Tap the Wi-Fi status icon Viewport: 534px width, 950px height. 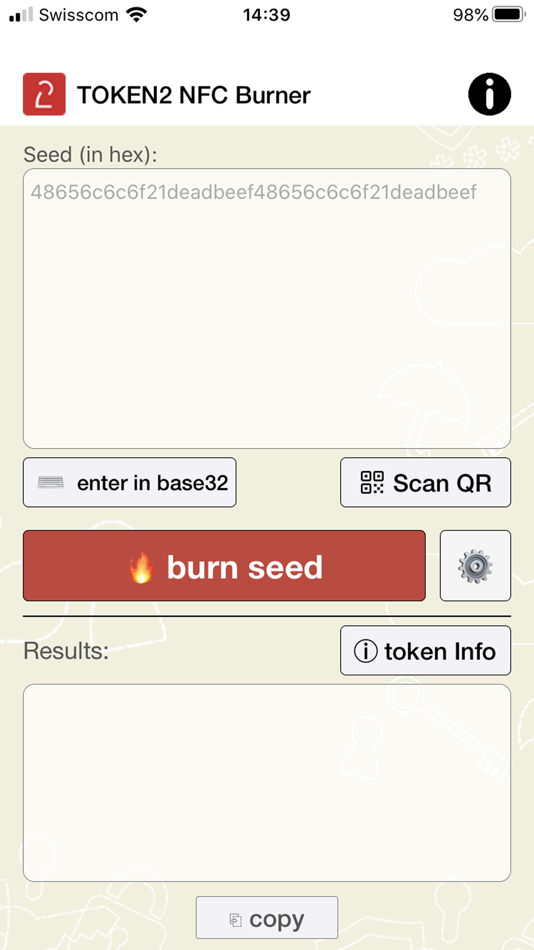pos(138,15)
